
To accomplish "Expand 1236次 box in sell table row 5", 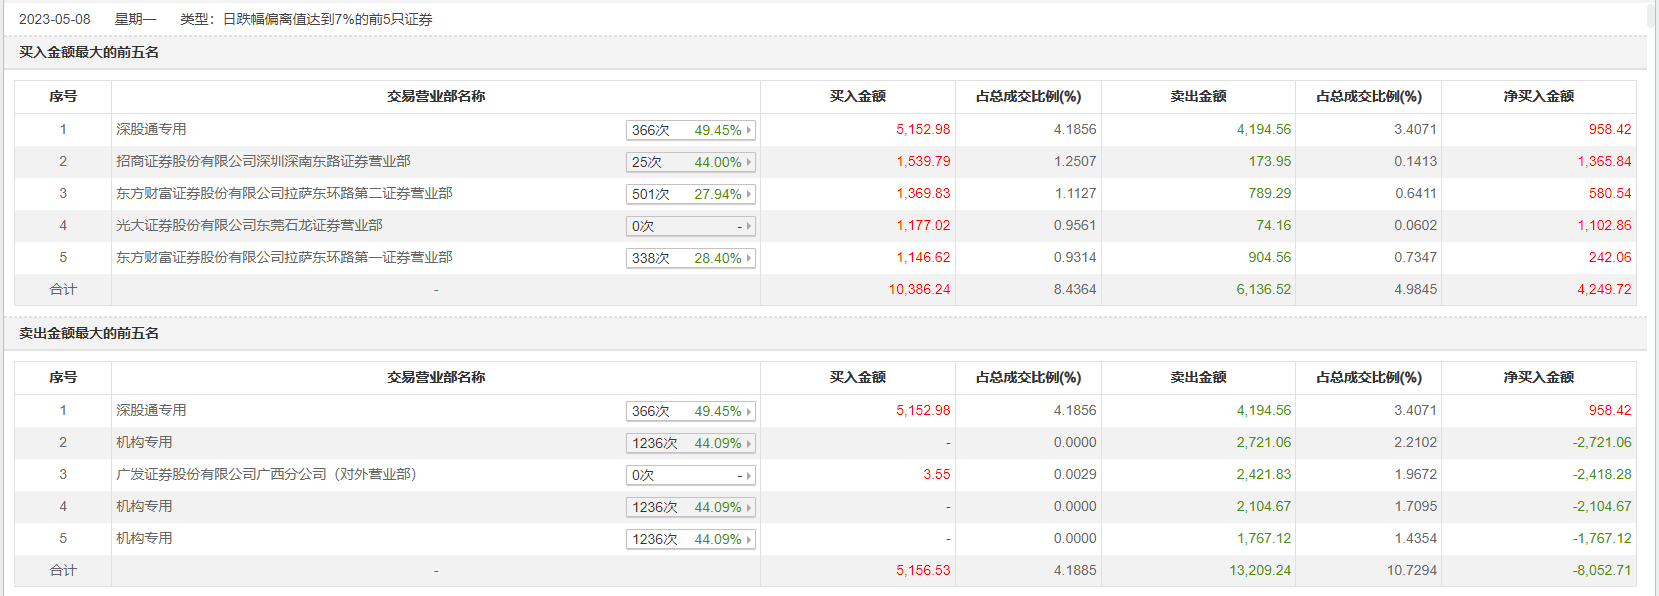I will tap(690, 539).
